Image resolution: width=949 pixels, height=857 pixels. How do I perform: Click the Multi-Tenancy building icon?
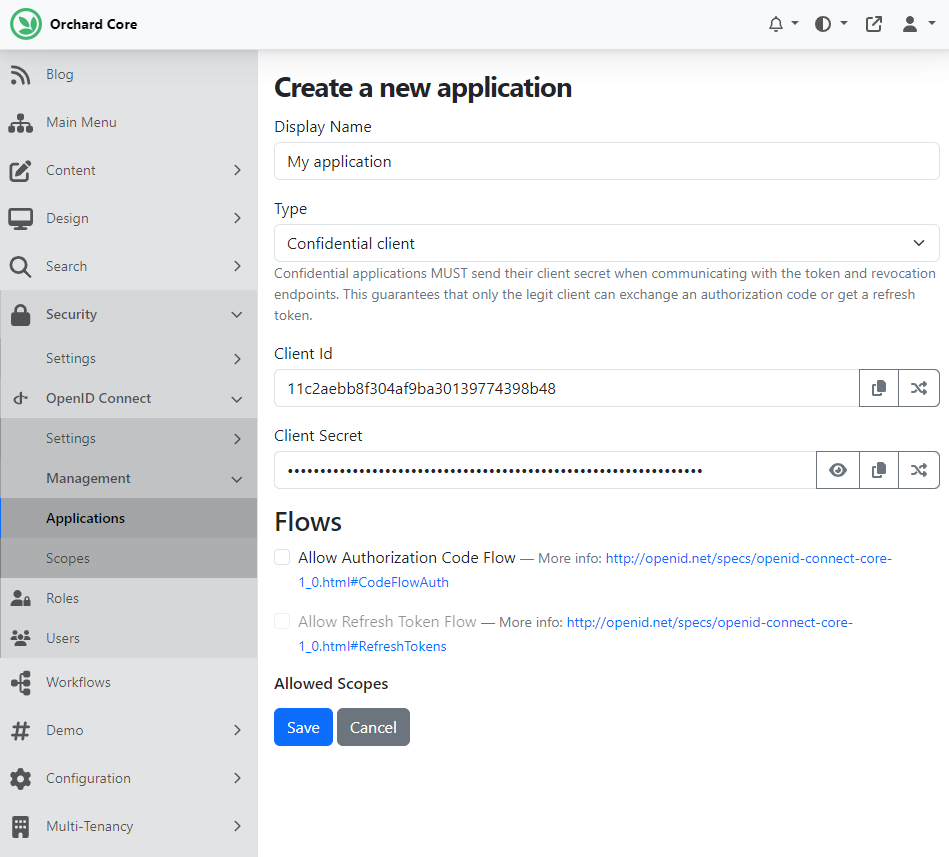point(21,827)
